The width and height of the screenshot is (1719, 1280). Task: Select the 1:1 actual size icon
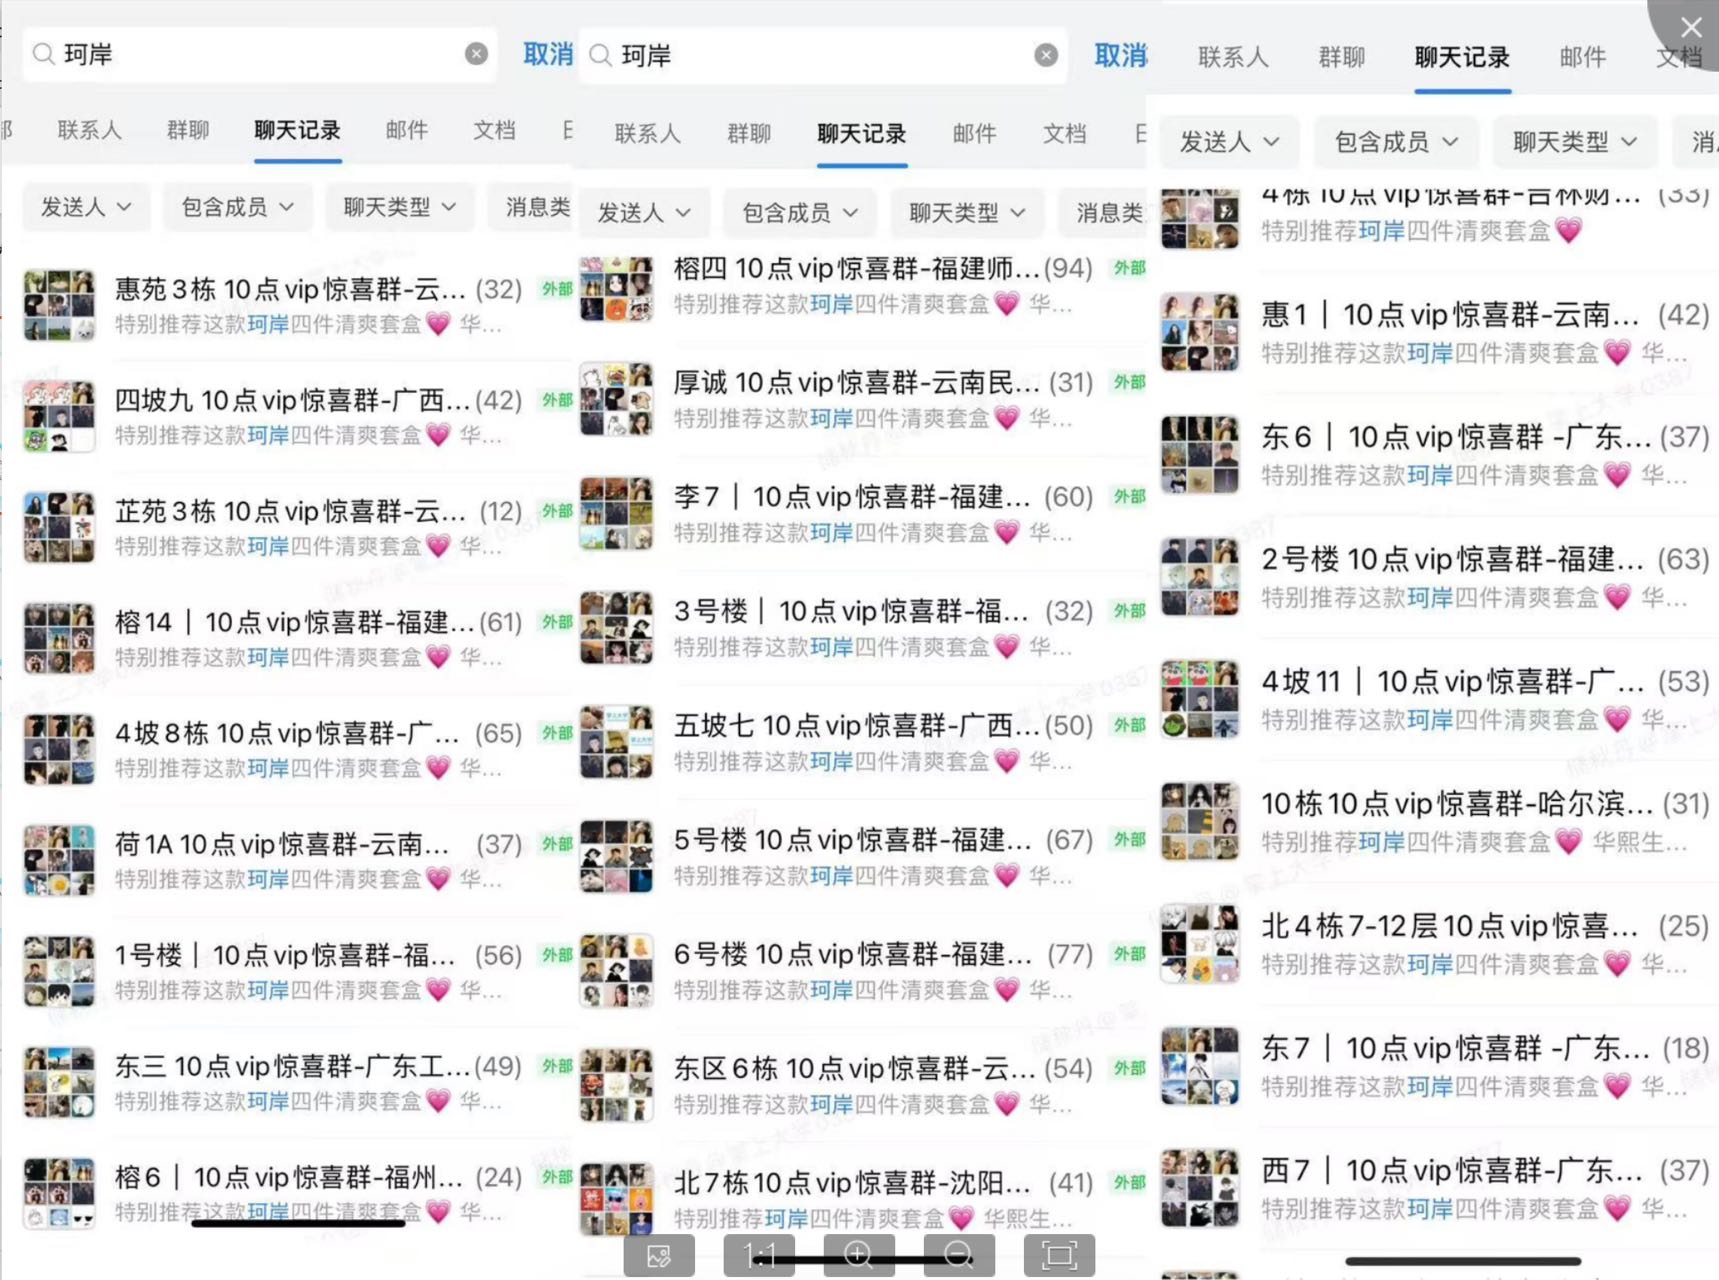point(759,1254)
